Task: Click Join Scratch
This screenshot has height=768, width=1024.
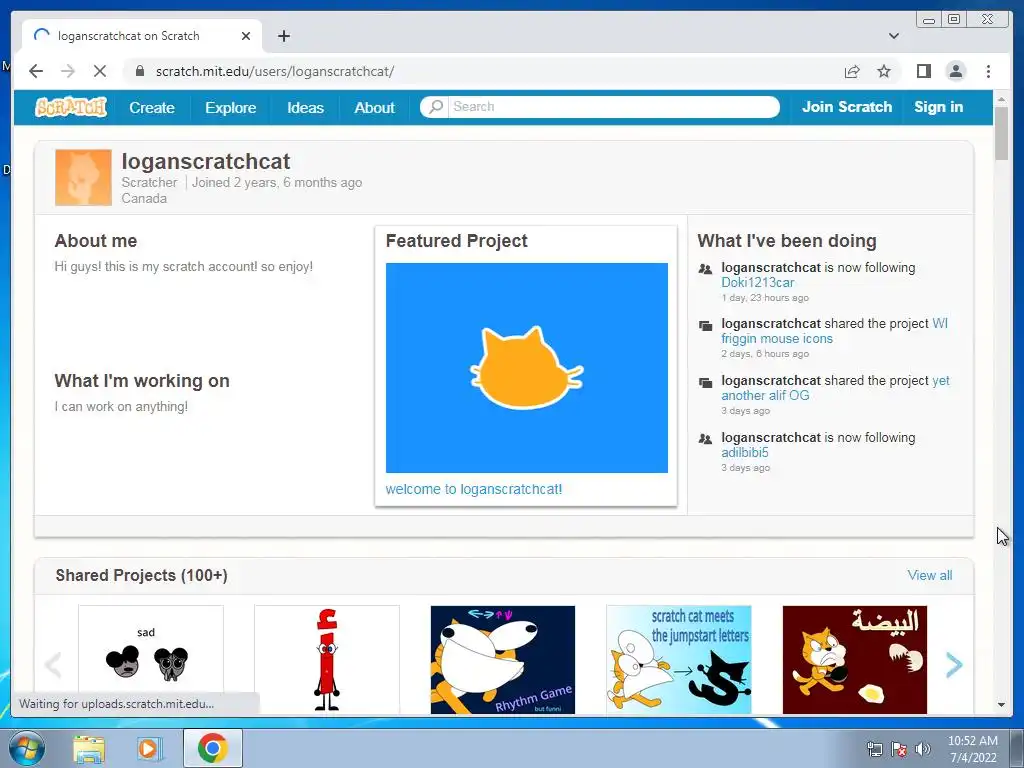Action: pyautogui.click(x=846, y=107)
